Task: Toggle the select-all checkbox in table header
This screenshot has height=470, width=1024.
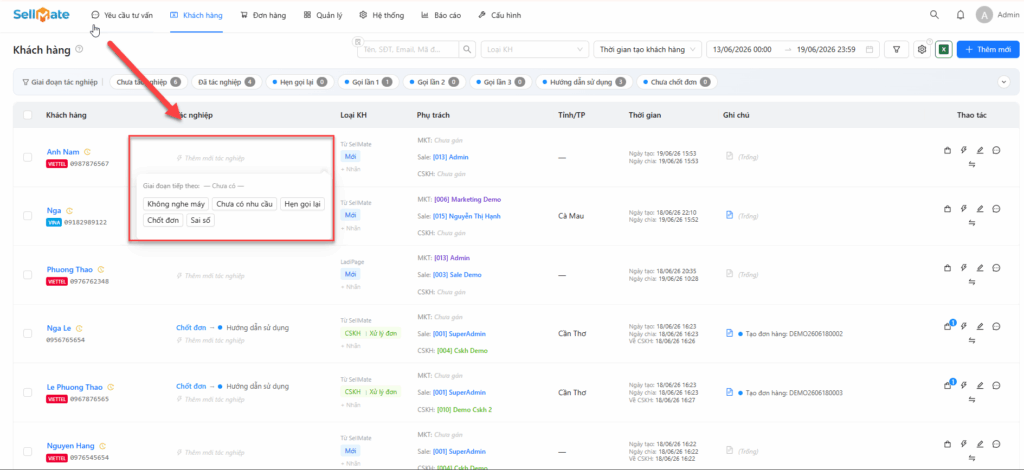Action: (x=27, y=115)
